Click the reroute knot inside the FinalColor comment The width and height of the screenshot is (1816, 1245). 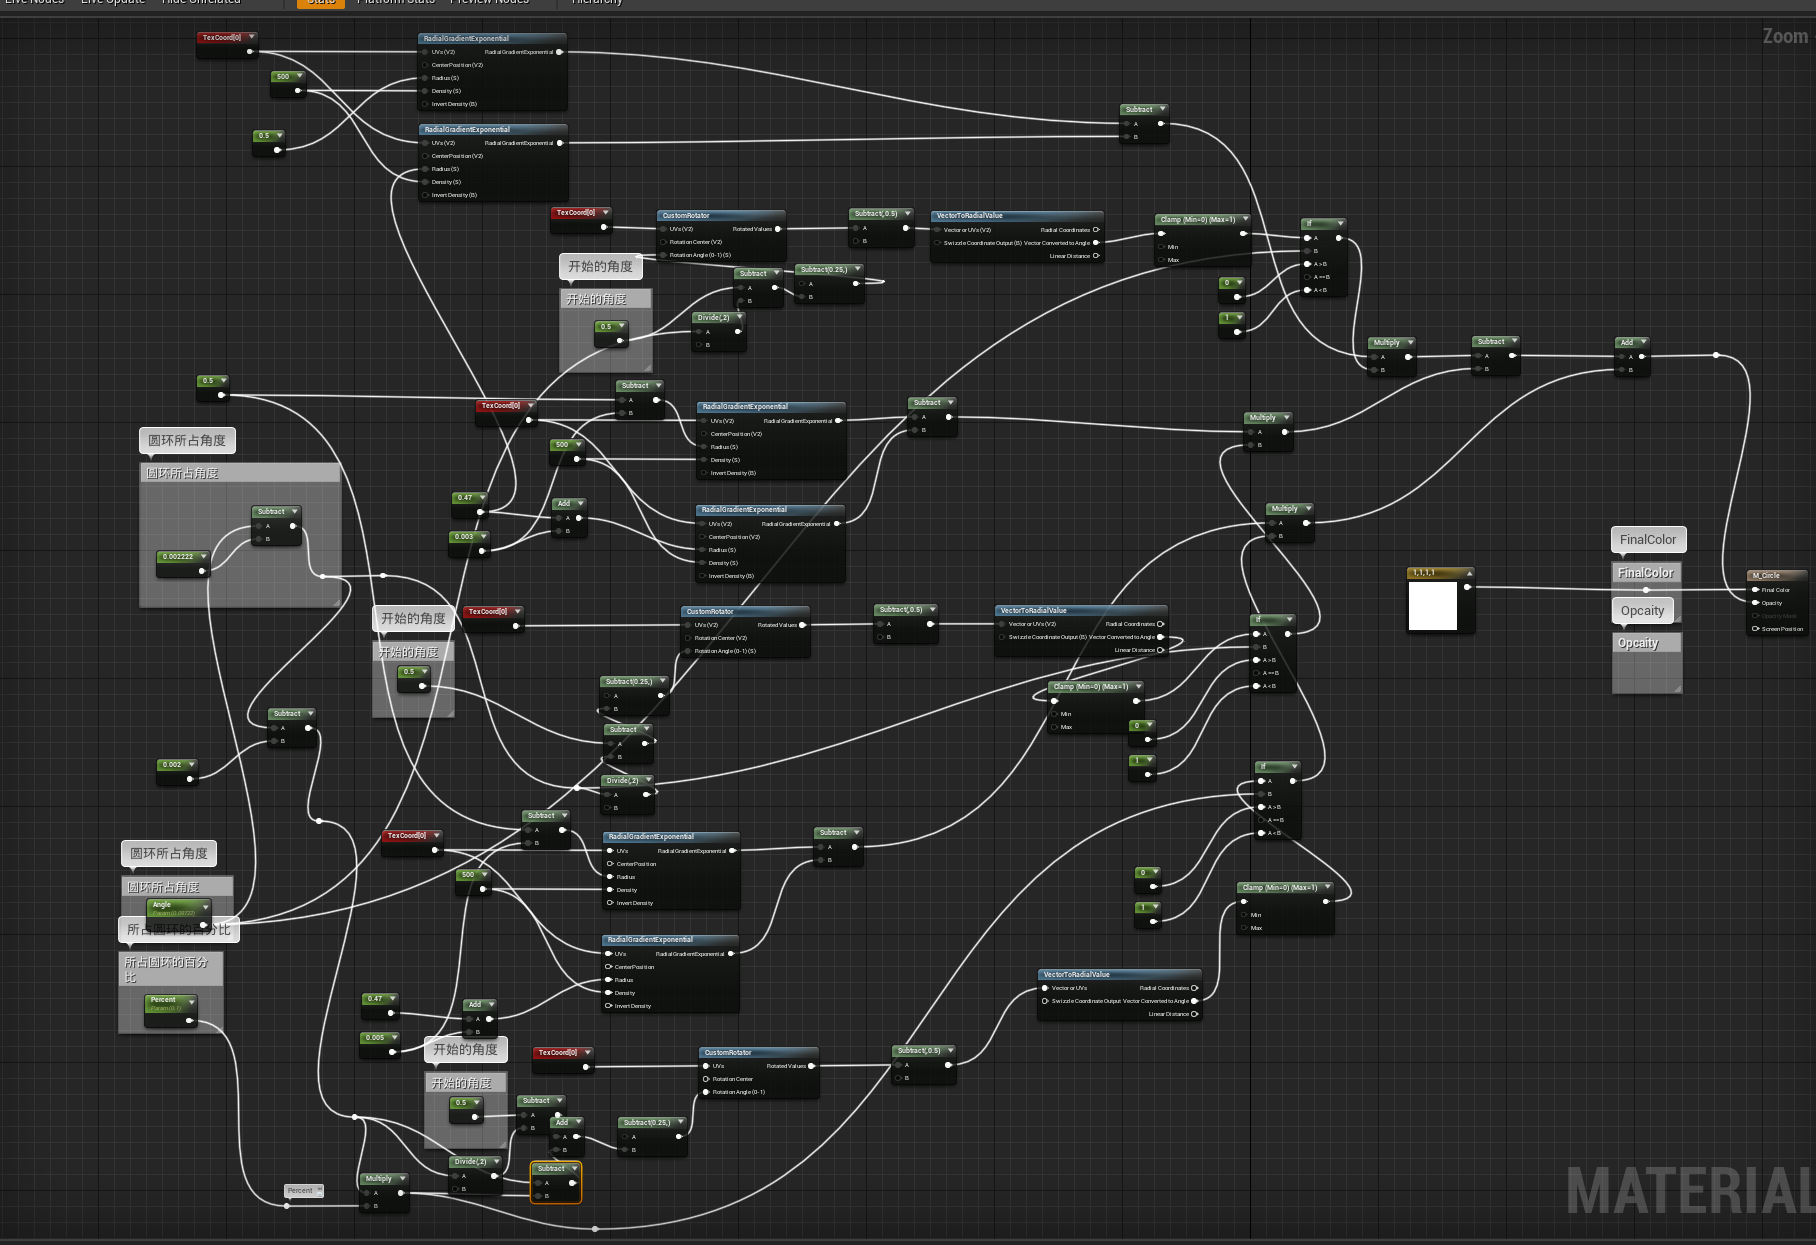[1646, 590]
